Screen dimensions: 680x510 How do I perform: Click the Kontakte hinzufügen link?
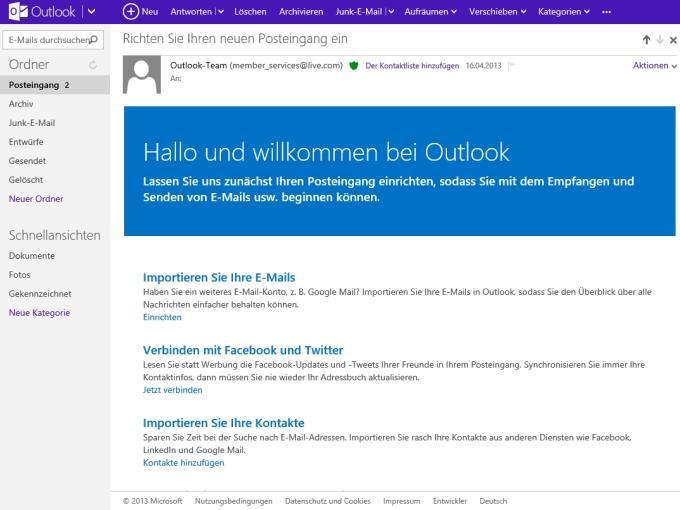[x=183, y=463]
